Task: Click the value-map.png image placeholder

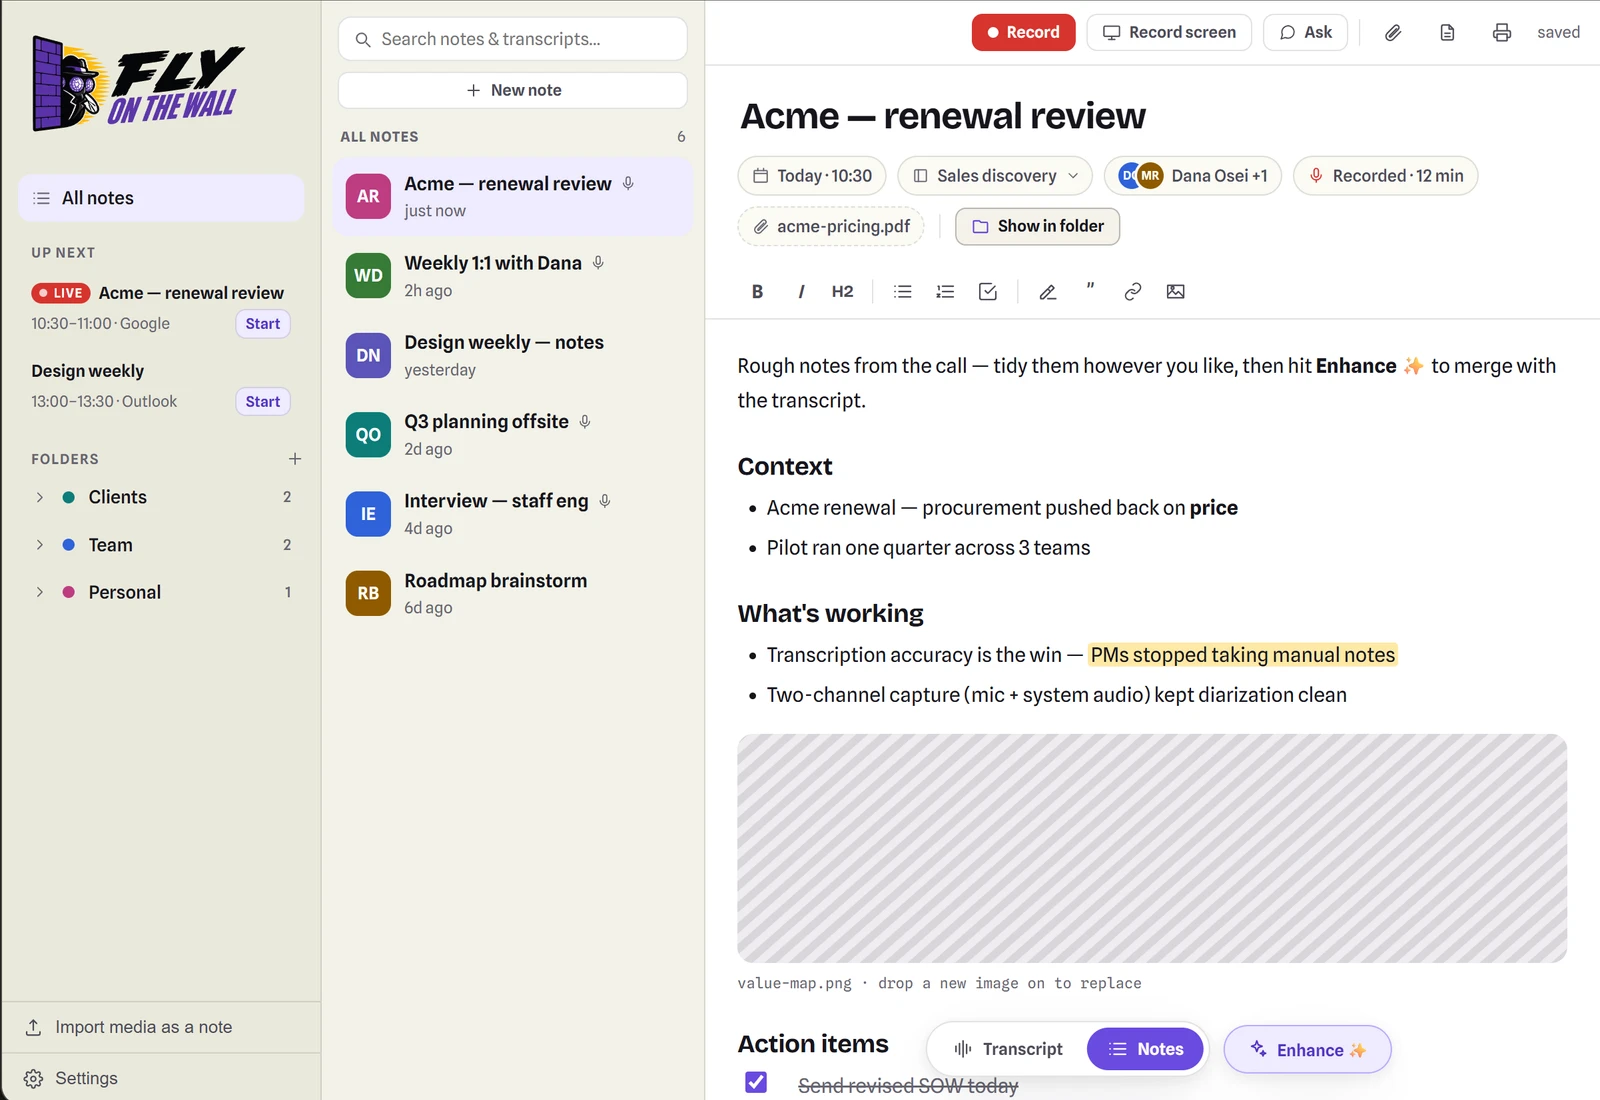Action: pyautogui.click(x=1152, y=849)
